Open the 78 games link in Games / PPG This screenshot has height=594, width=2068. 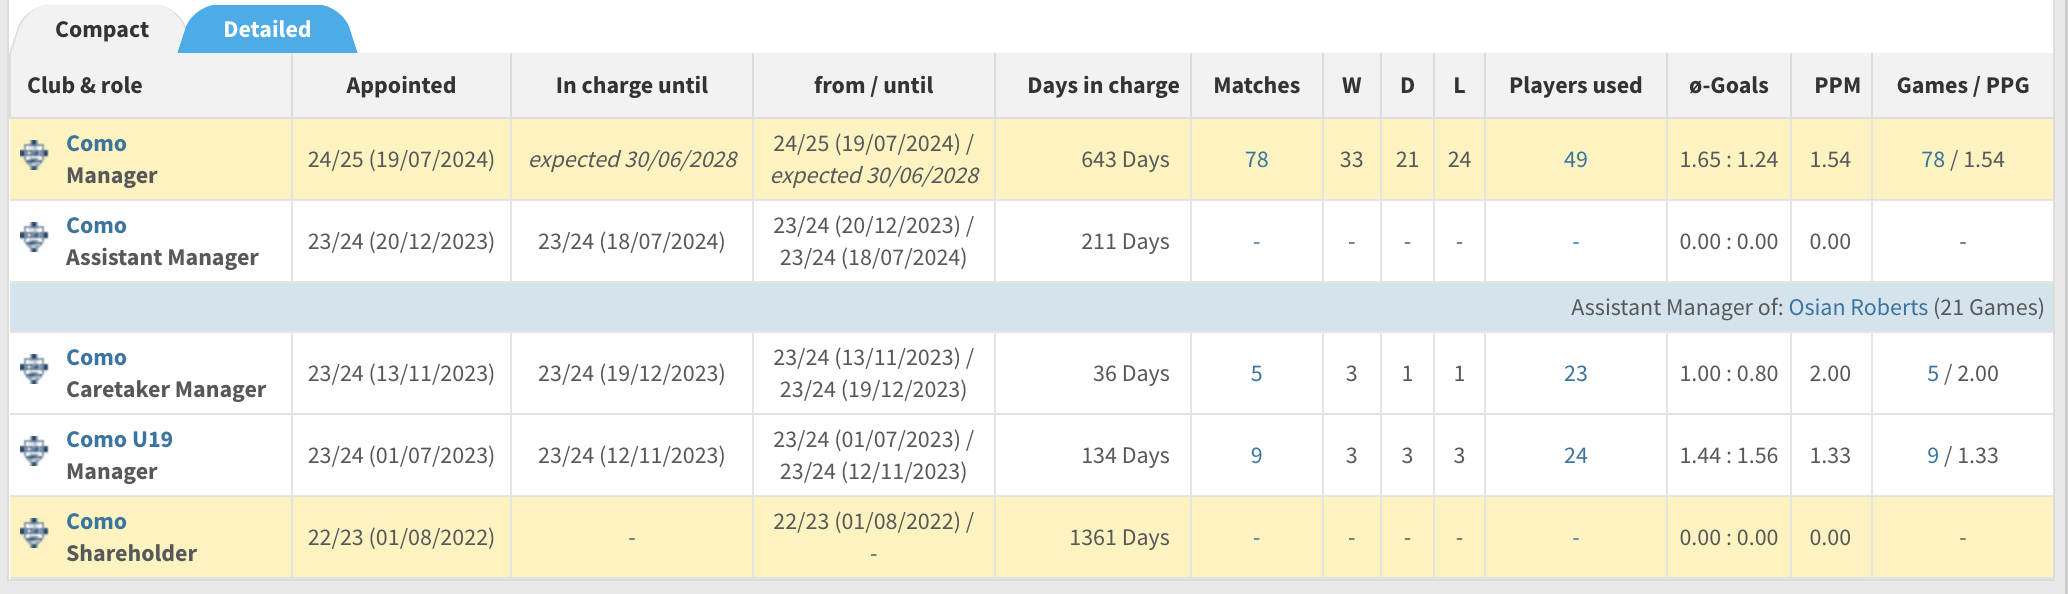1932,160
